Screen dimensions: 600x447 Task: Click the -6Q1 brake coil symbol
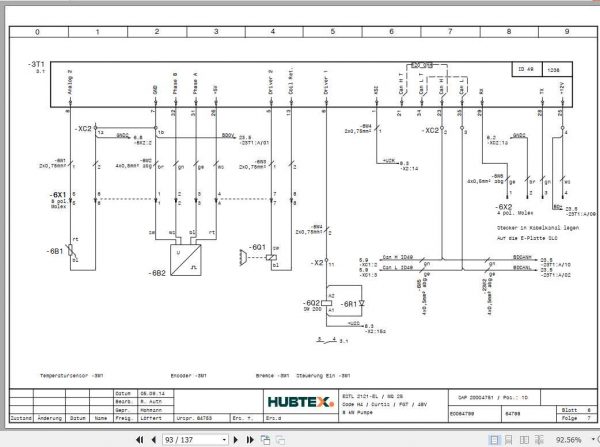click(x=271, y=257)
